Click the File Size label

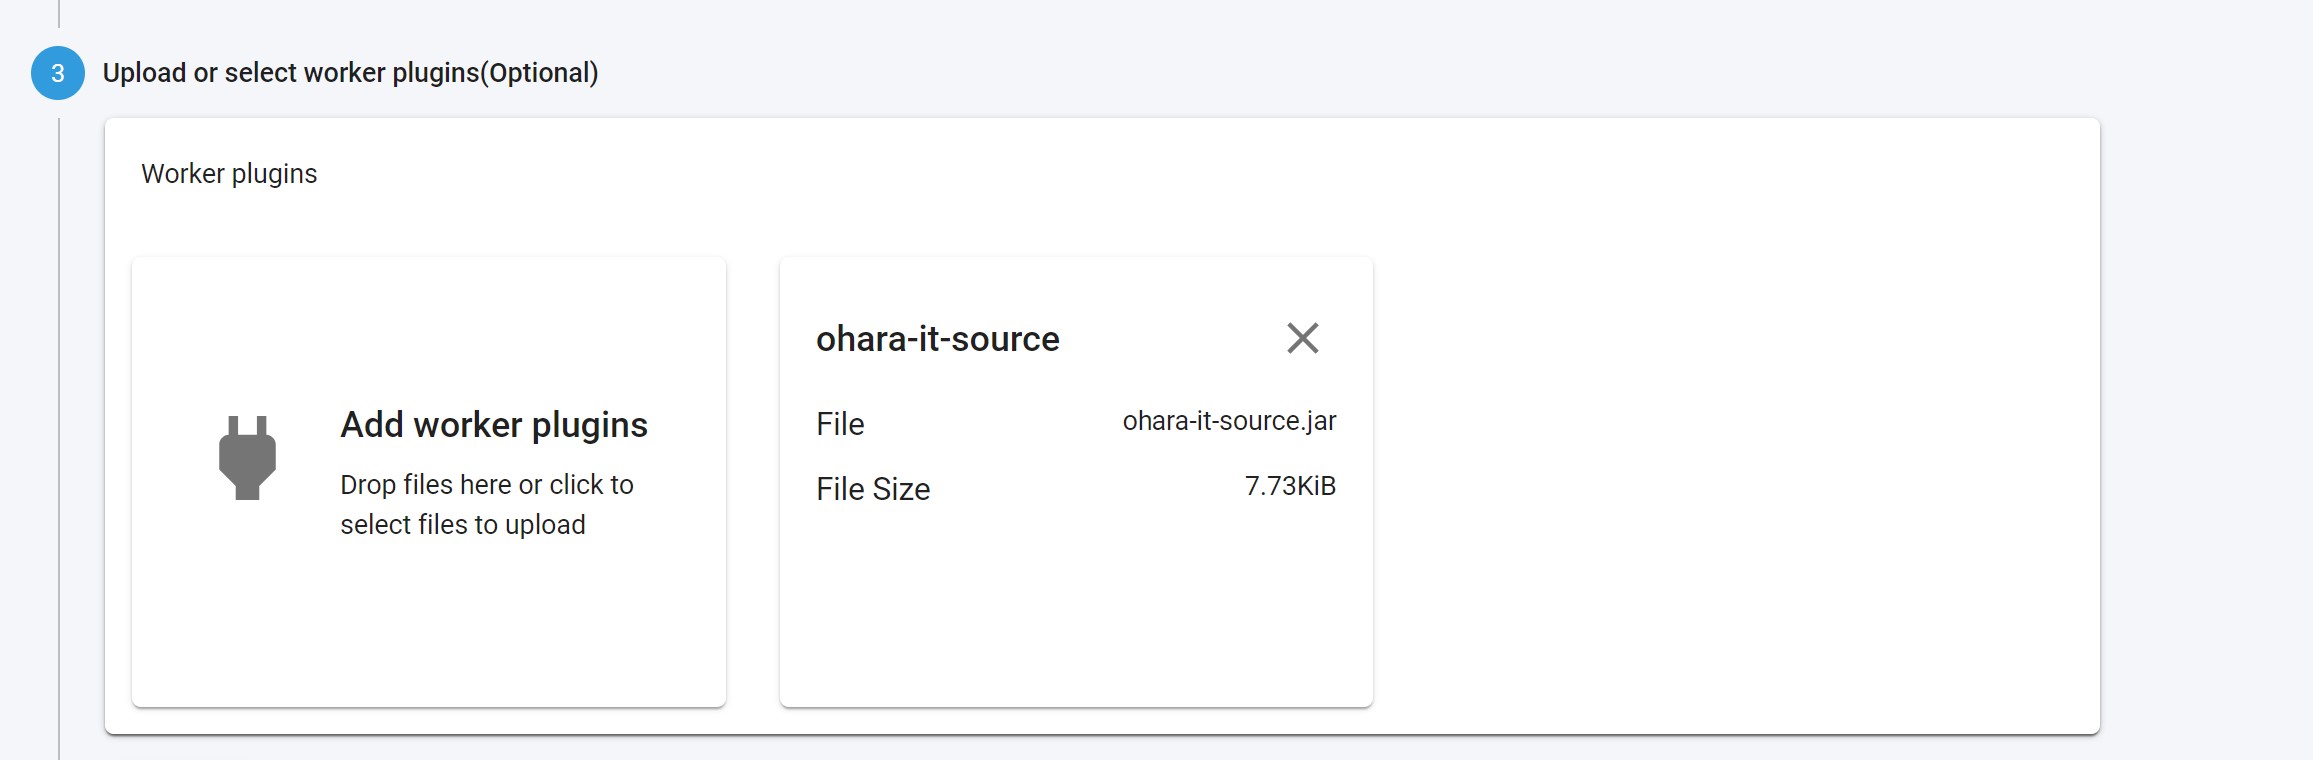[873, 489]
